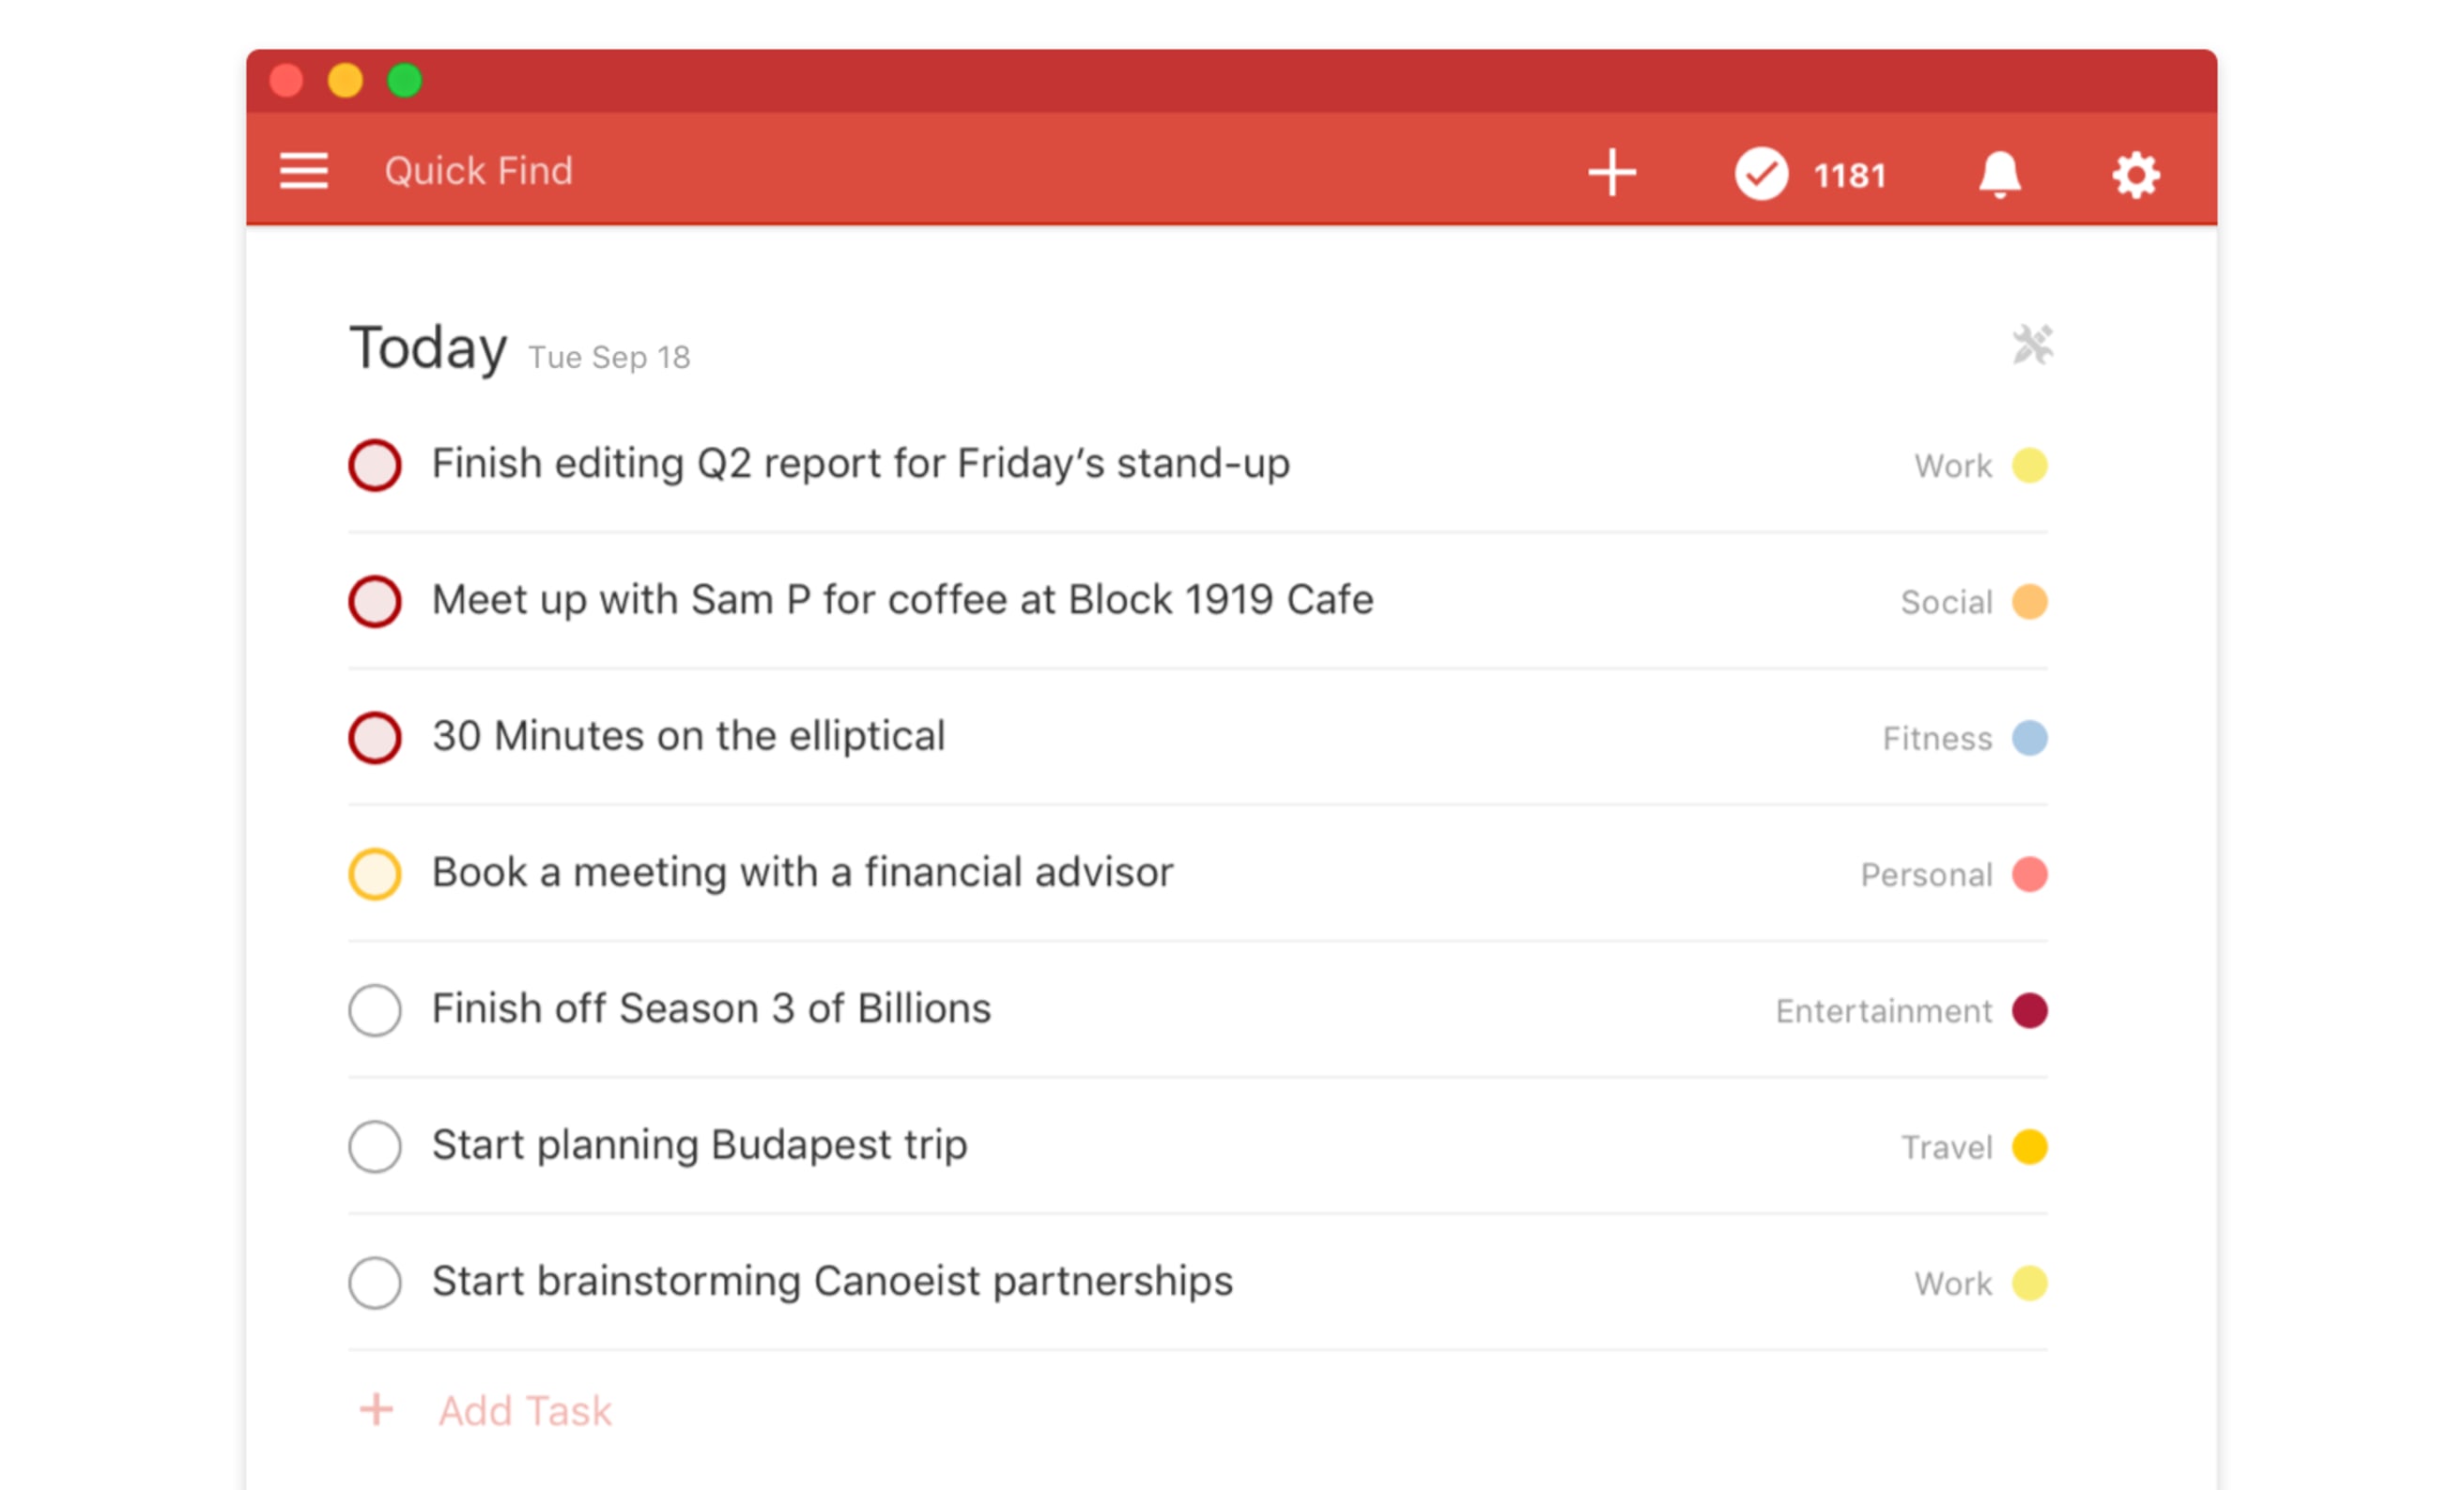
Task: Open notifications bell
Action: pyautogui.click(x=1999, y=175)
